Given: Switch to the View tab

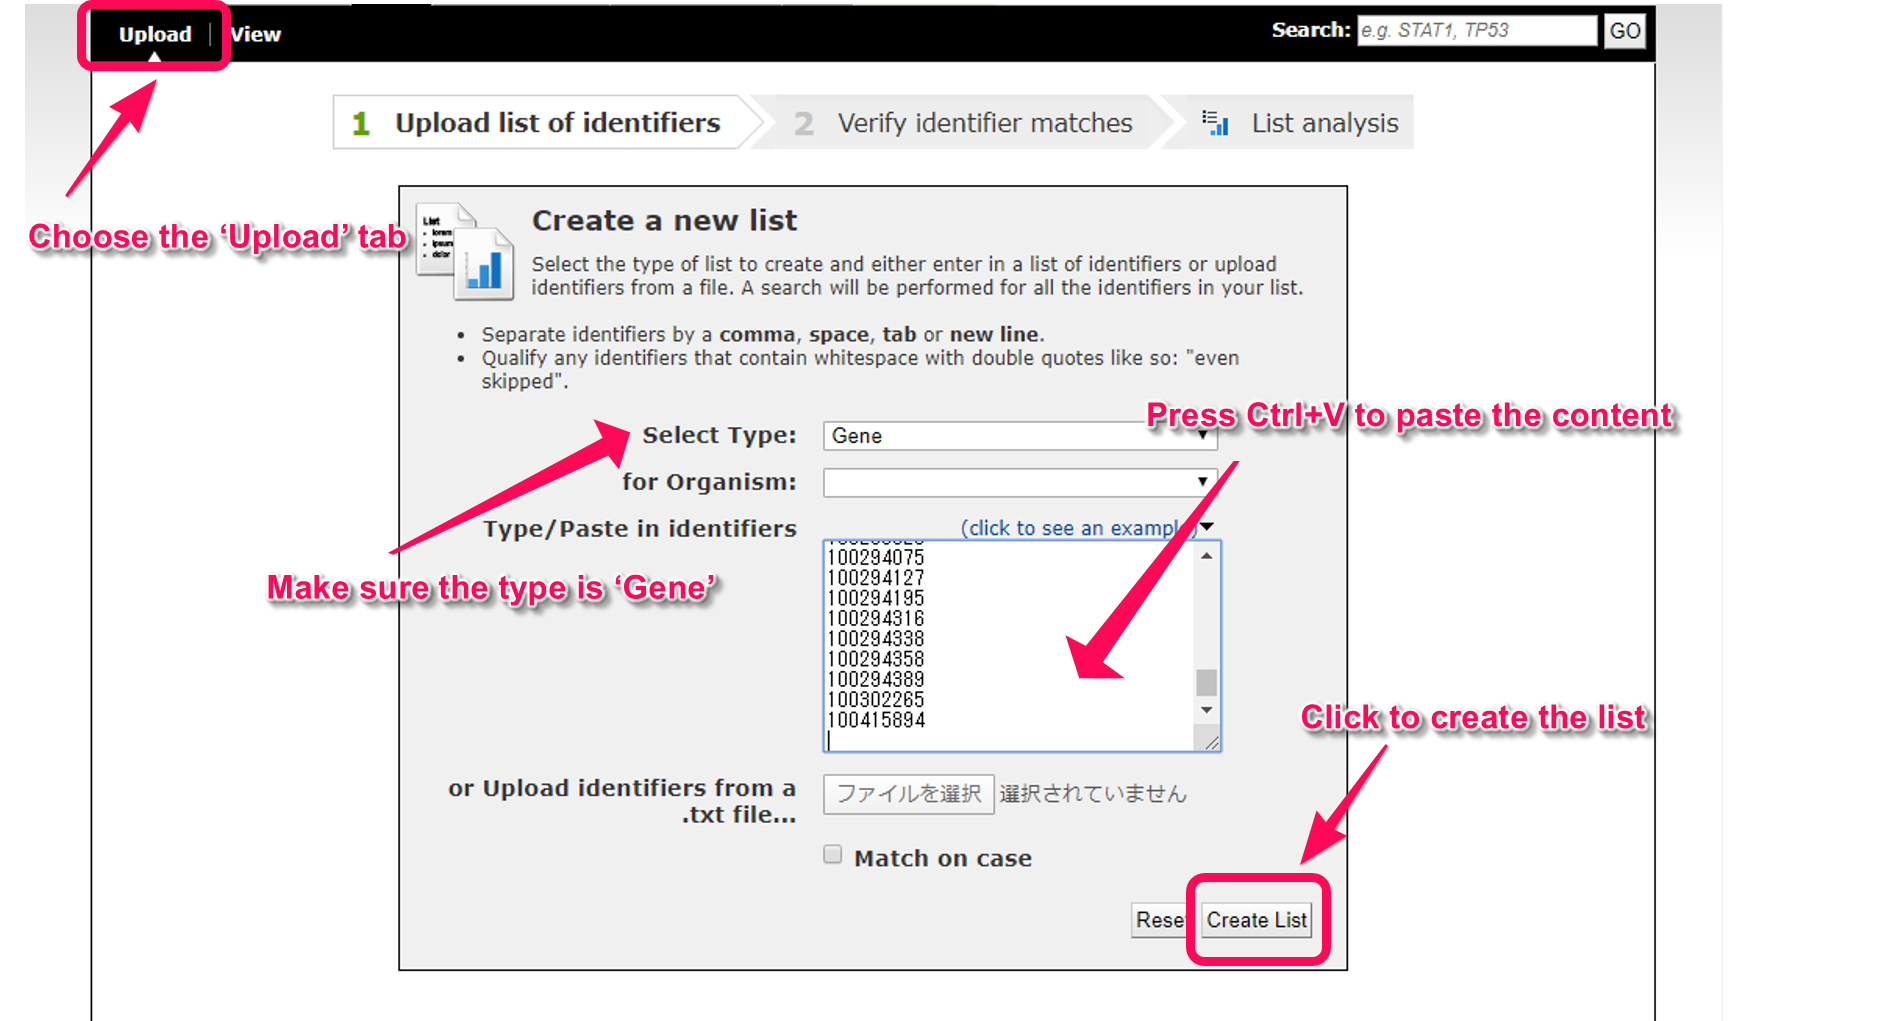Looking at the screenshot, I should pos(256,34).
